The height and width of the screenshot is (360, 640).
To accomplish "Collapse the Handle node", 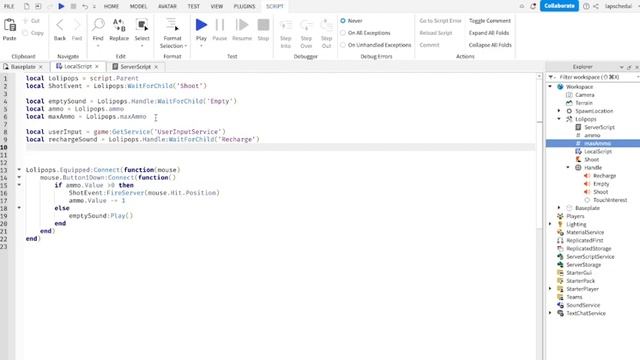I will pyautogui.click(x=568, y=167).
